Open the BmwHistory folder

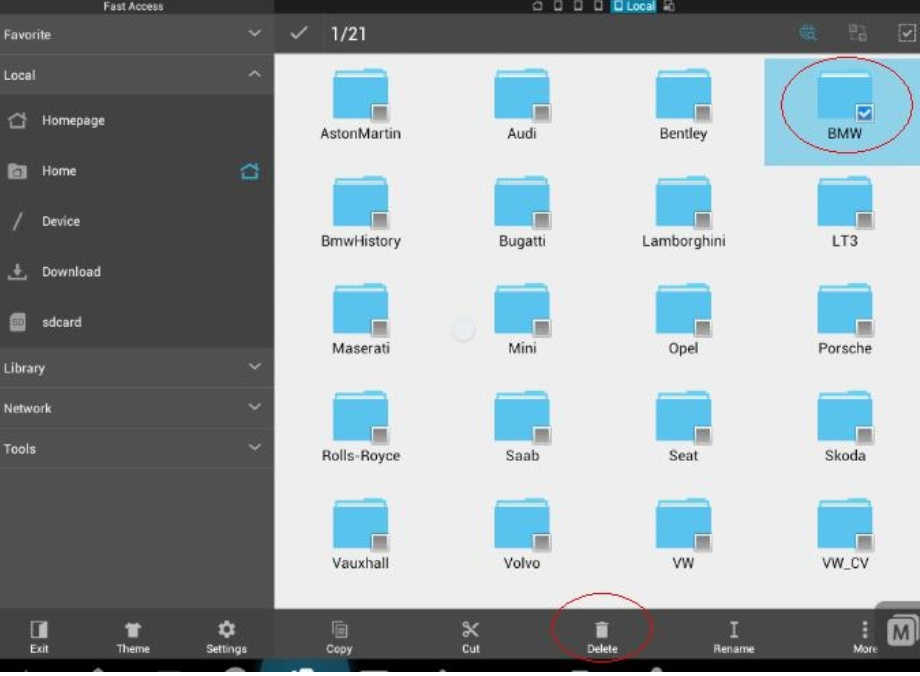pos(360,212)
